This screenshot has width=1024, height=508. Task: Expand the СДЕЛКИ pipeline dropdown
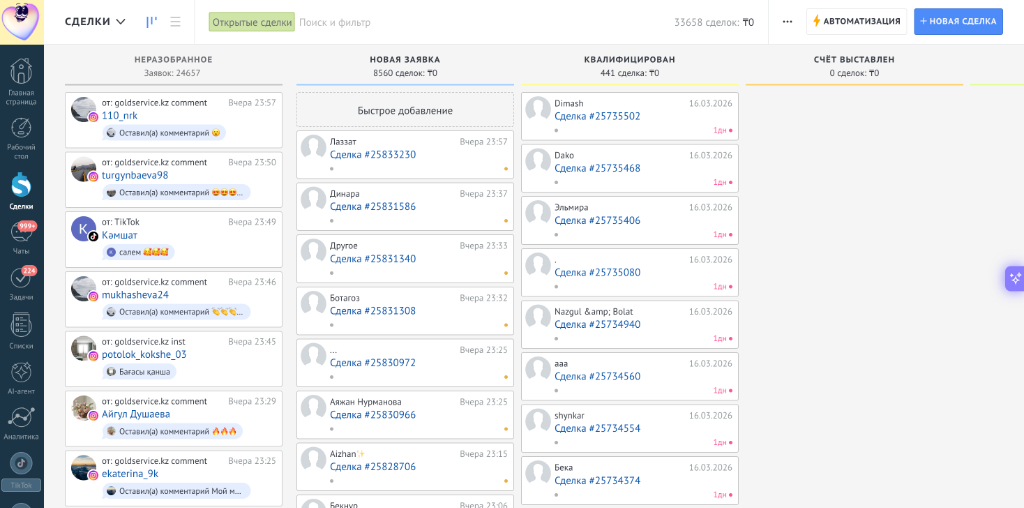(96, 22)
